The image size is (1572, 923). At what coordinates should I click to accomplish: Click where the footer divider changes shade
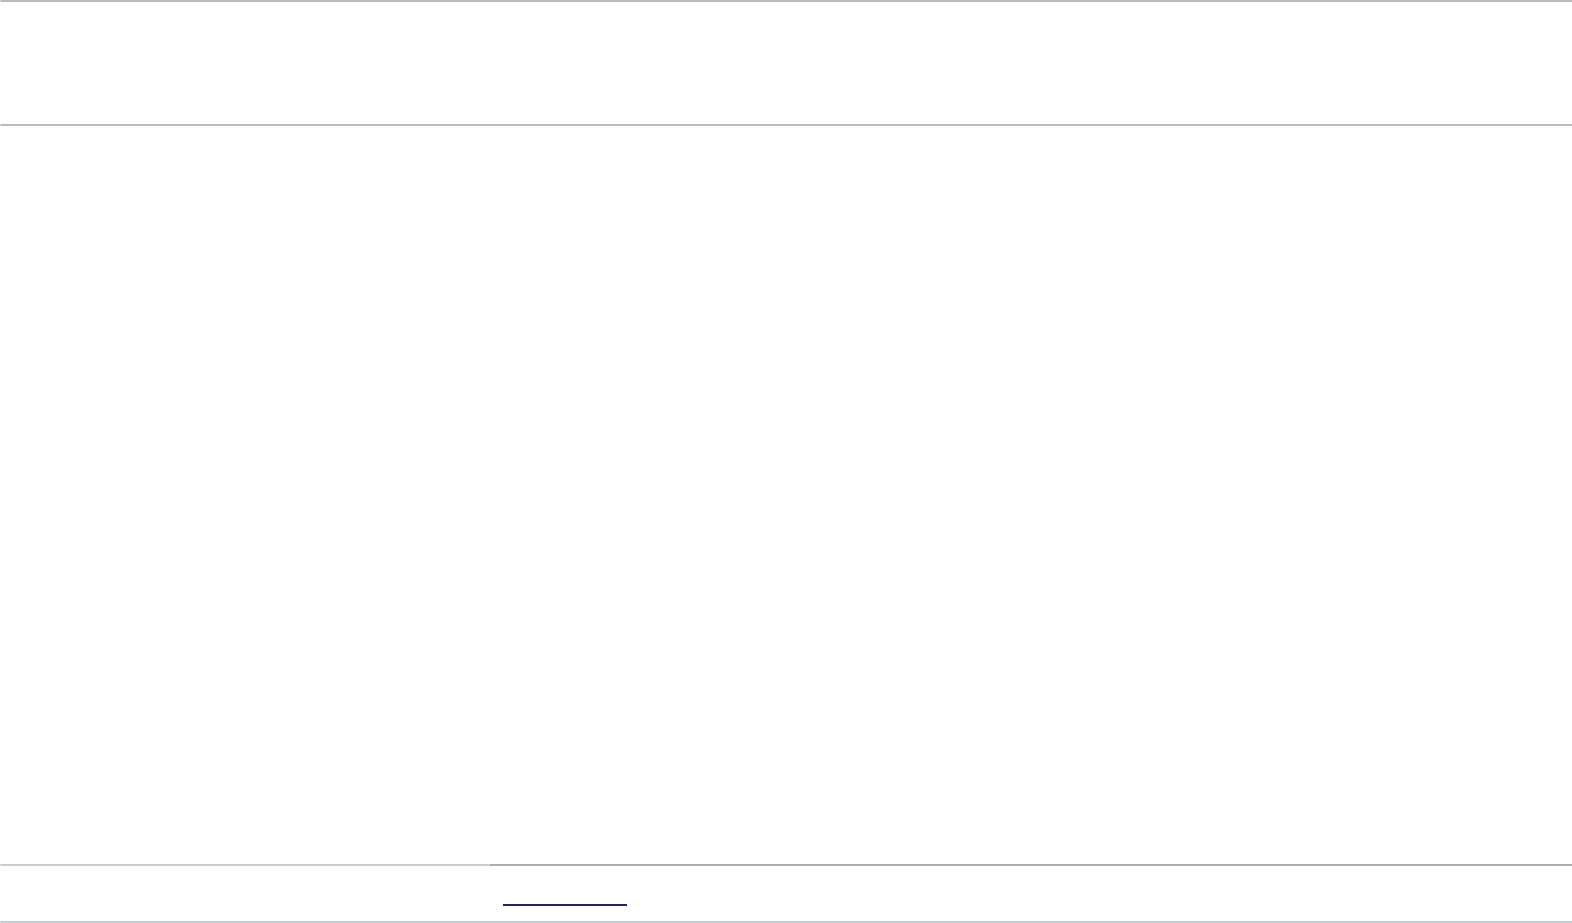pyautogui.click(x=490, y=864)
